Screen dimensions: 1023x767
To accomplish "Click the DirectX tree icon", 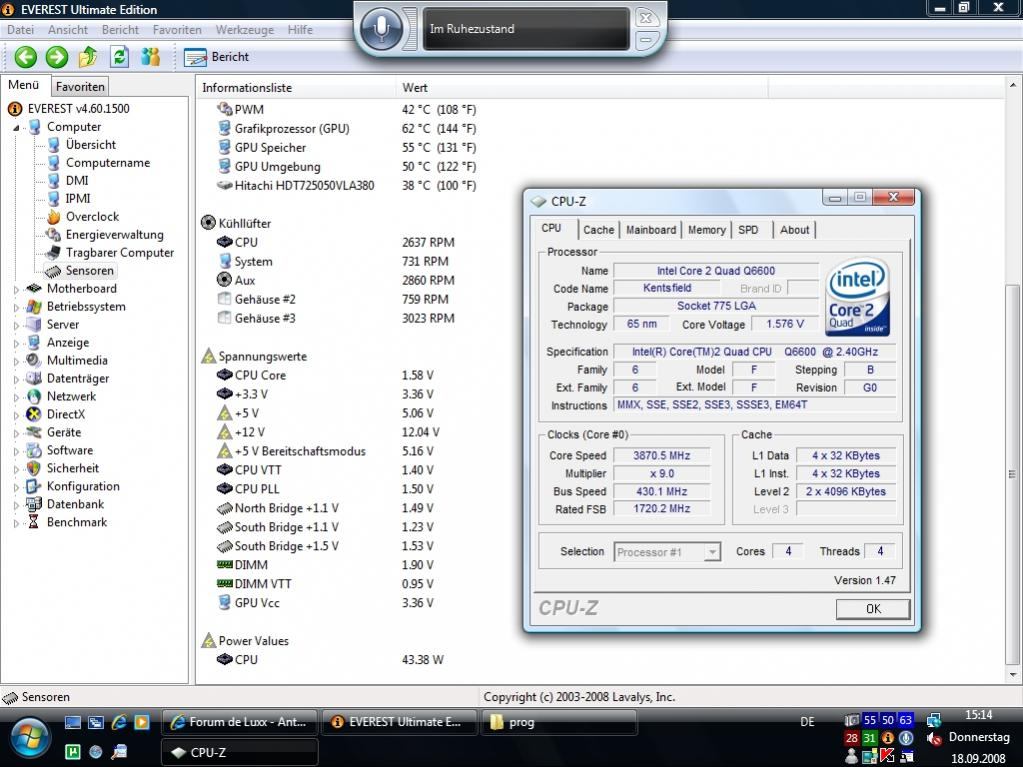I will [x=33, y=414].
